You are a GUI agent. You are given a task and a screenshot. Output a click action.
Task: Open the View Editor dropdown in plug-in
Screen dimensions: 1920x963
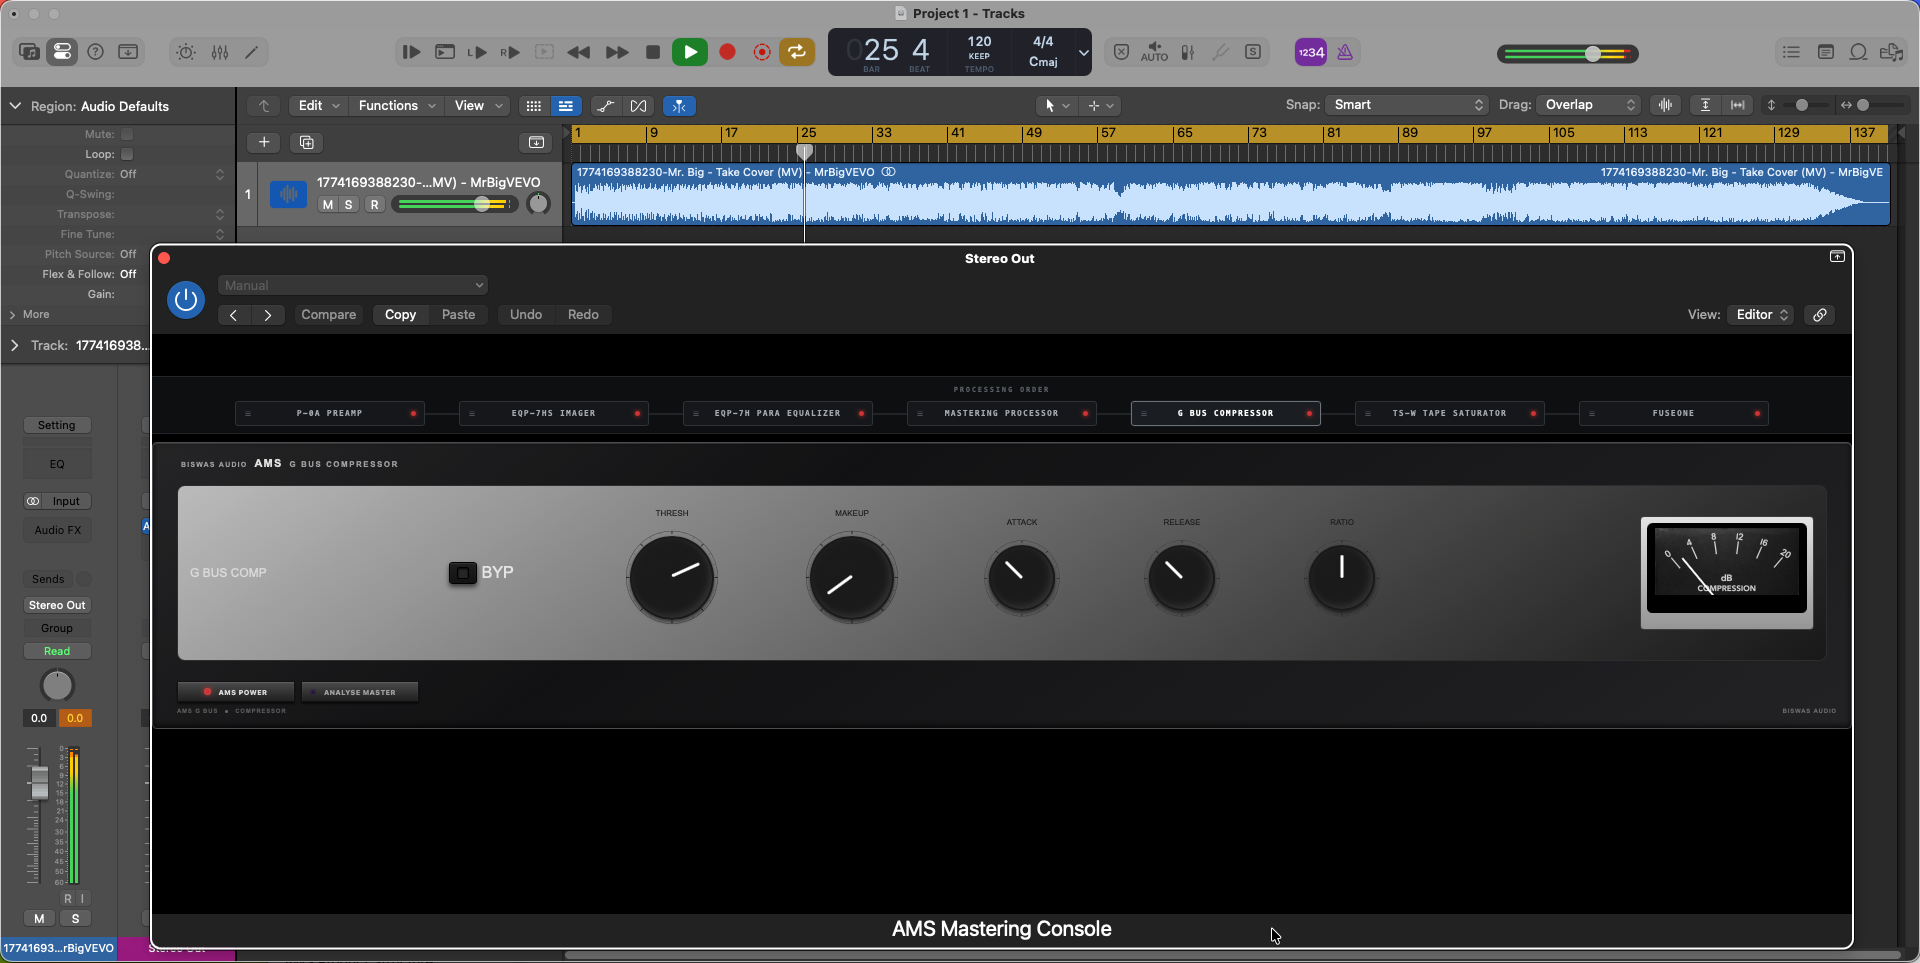(x=1762, y=314)
